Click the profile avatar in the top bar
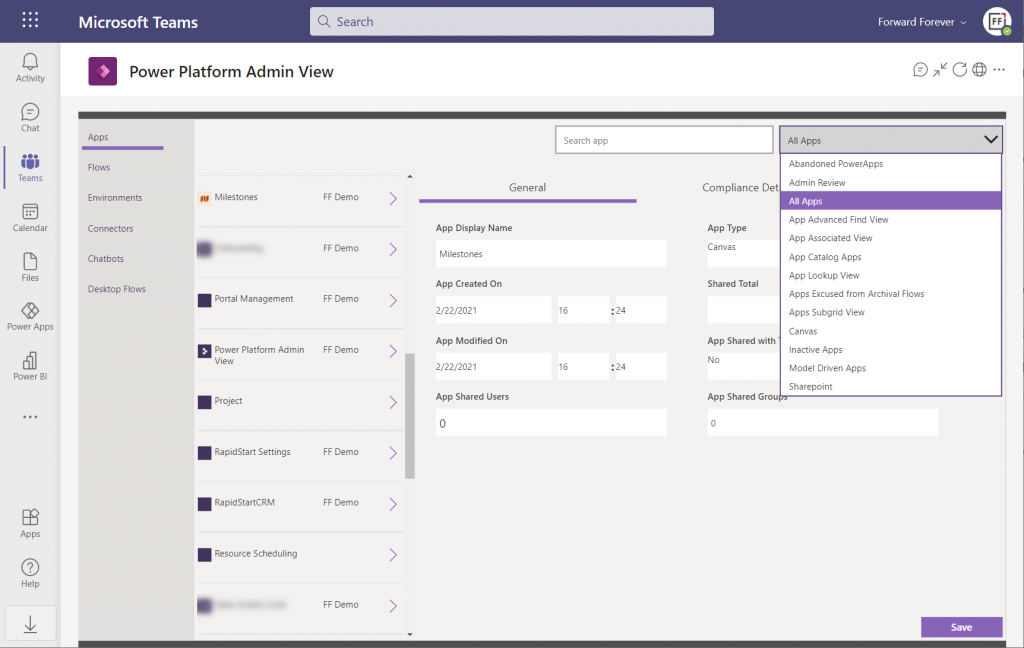 coord(997,22)
